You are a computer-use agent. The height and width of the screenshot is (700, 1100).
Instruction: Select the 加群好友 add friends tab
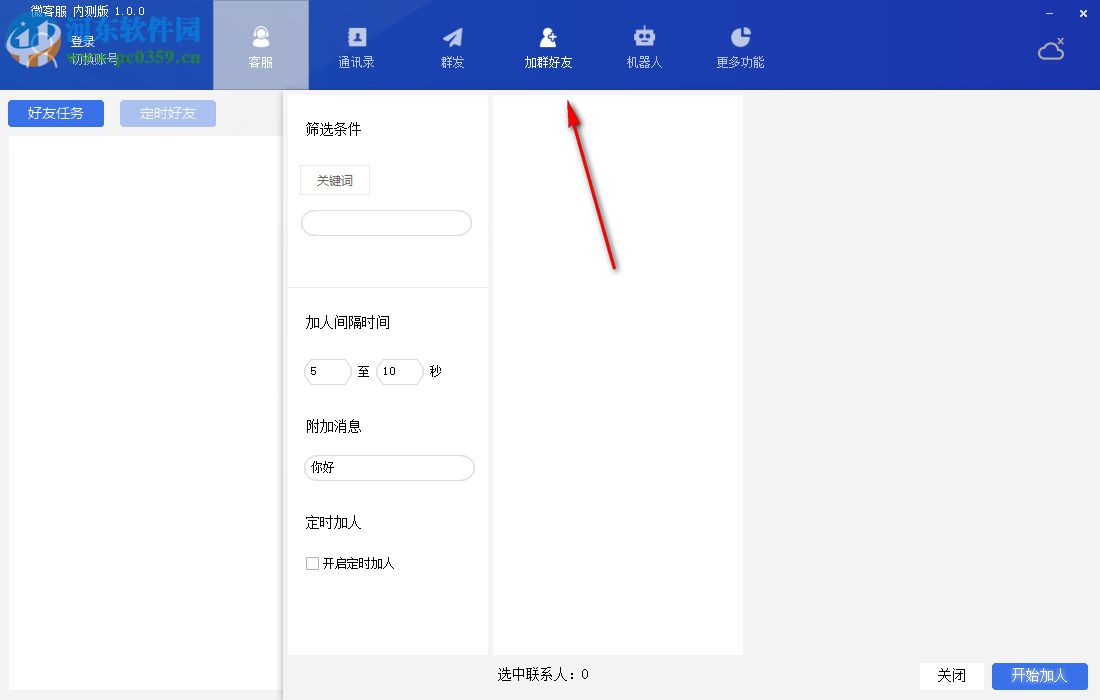click(x=548, y=46)
